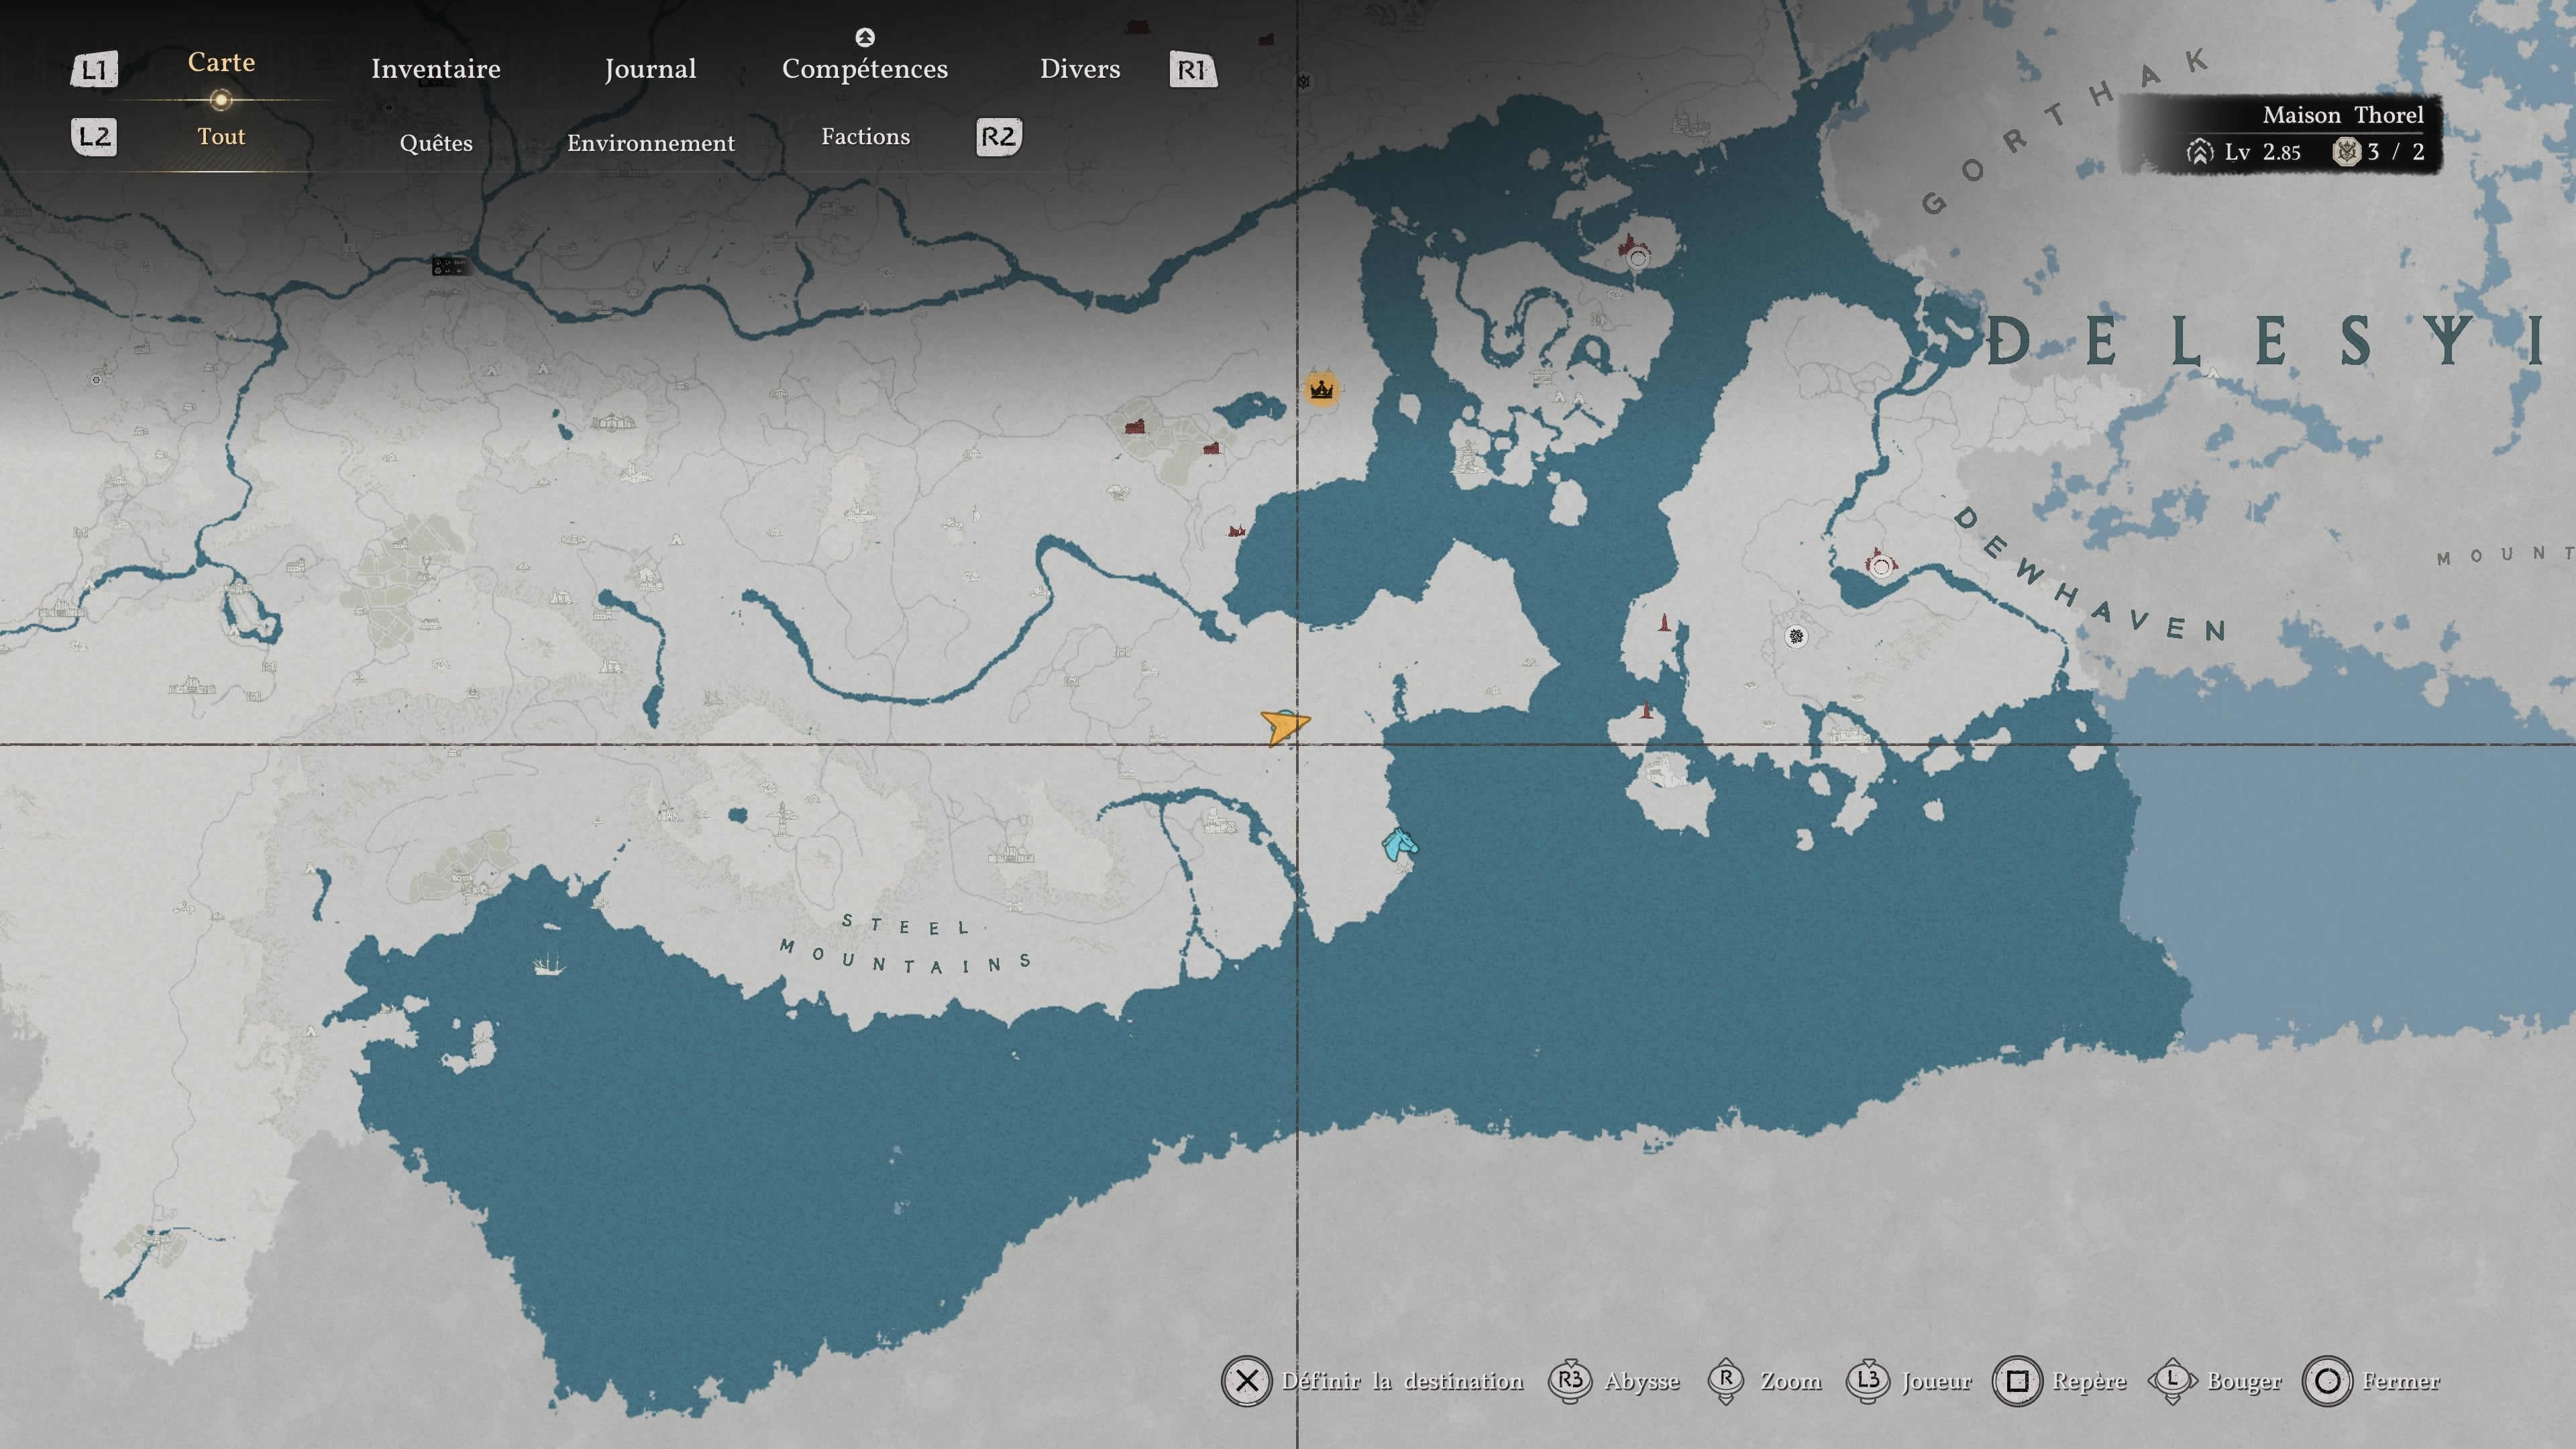This screenshot has height=1449, width=2576.
Task: Click the Définir la destination label
Action: [x=1403, y=1381]
